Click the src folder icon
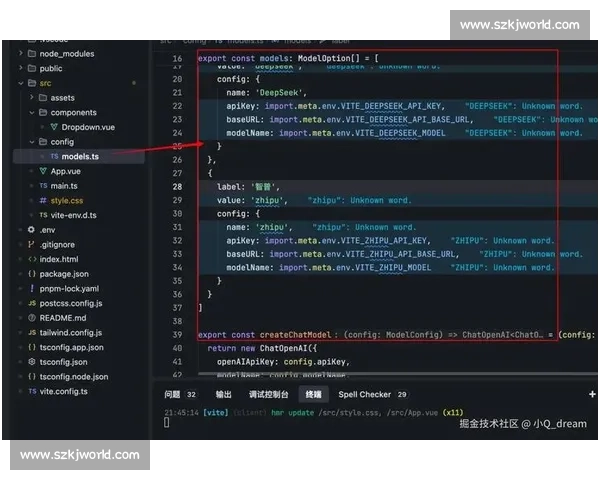 [32, 83]
